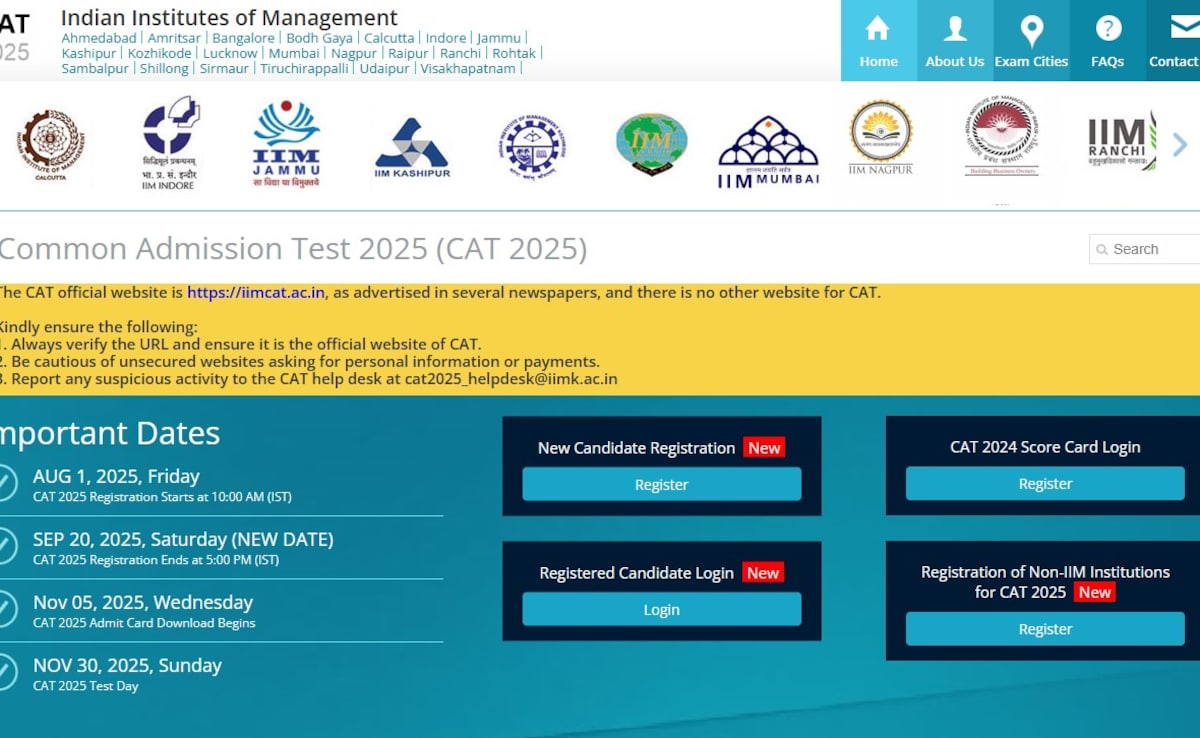Image resolution: width=1200 pixels, height=738 pixels.
Task: Click the New Candidate Registration heading
Action: [x=637, y=448]
